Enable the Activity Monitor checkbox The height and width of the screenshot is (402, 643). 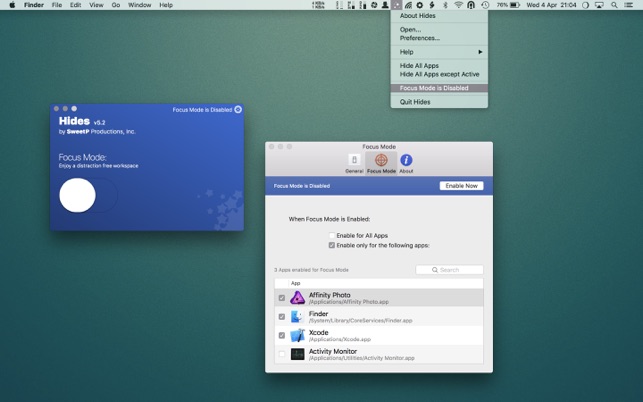(281, 354)
